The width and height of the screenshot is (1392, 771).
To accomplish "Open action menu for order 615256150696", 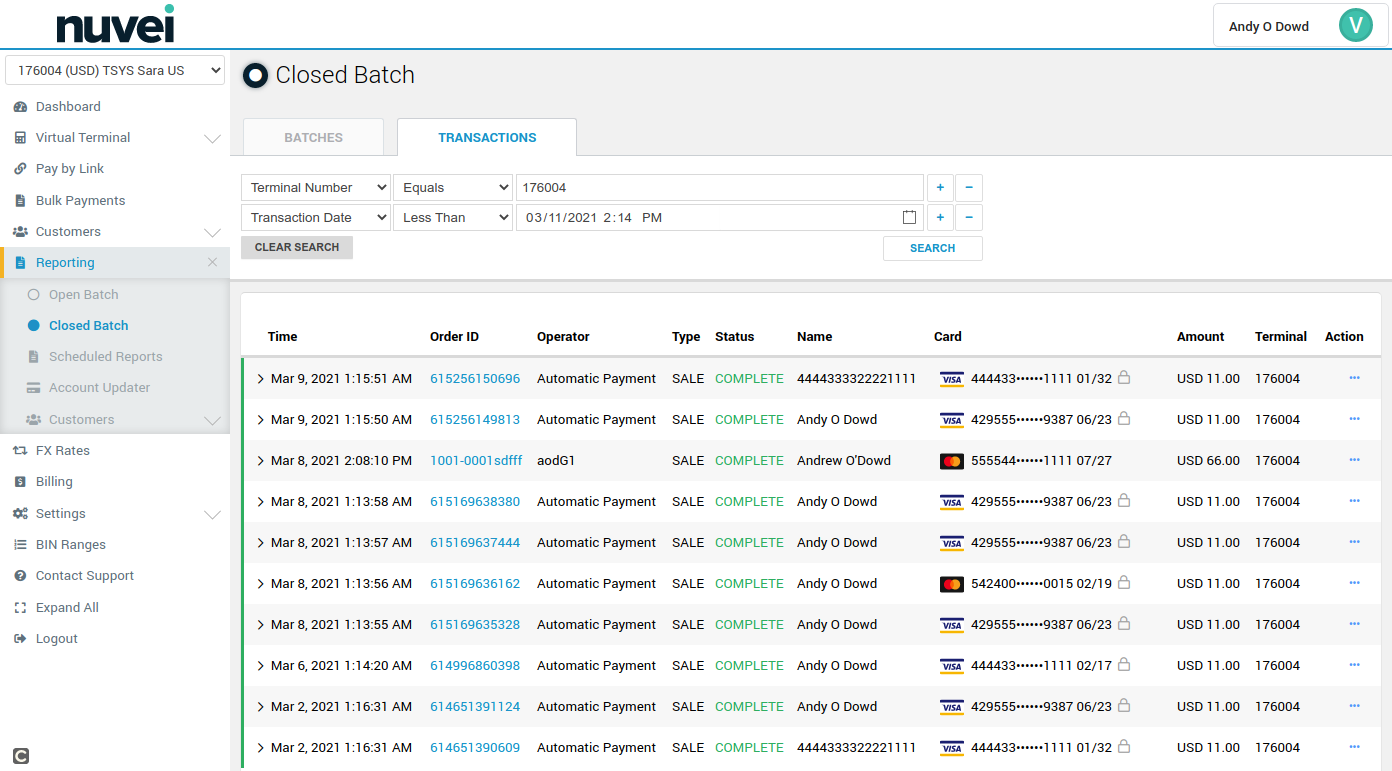I will click(x=1354, y=379).
